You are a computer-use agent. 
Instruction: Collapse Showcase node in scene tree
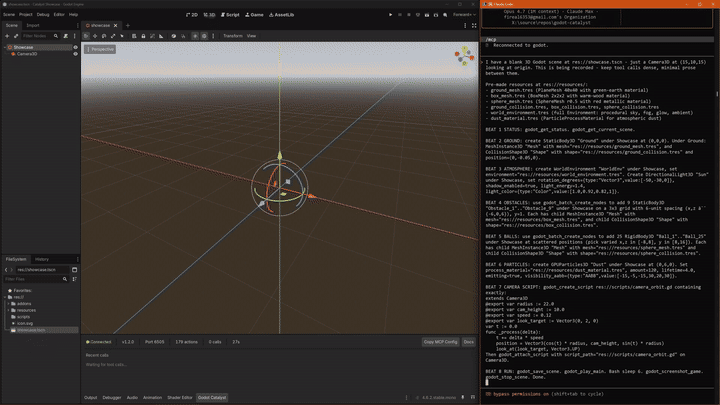(5, 47)
